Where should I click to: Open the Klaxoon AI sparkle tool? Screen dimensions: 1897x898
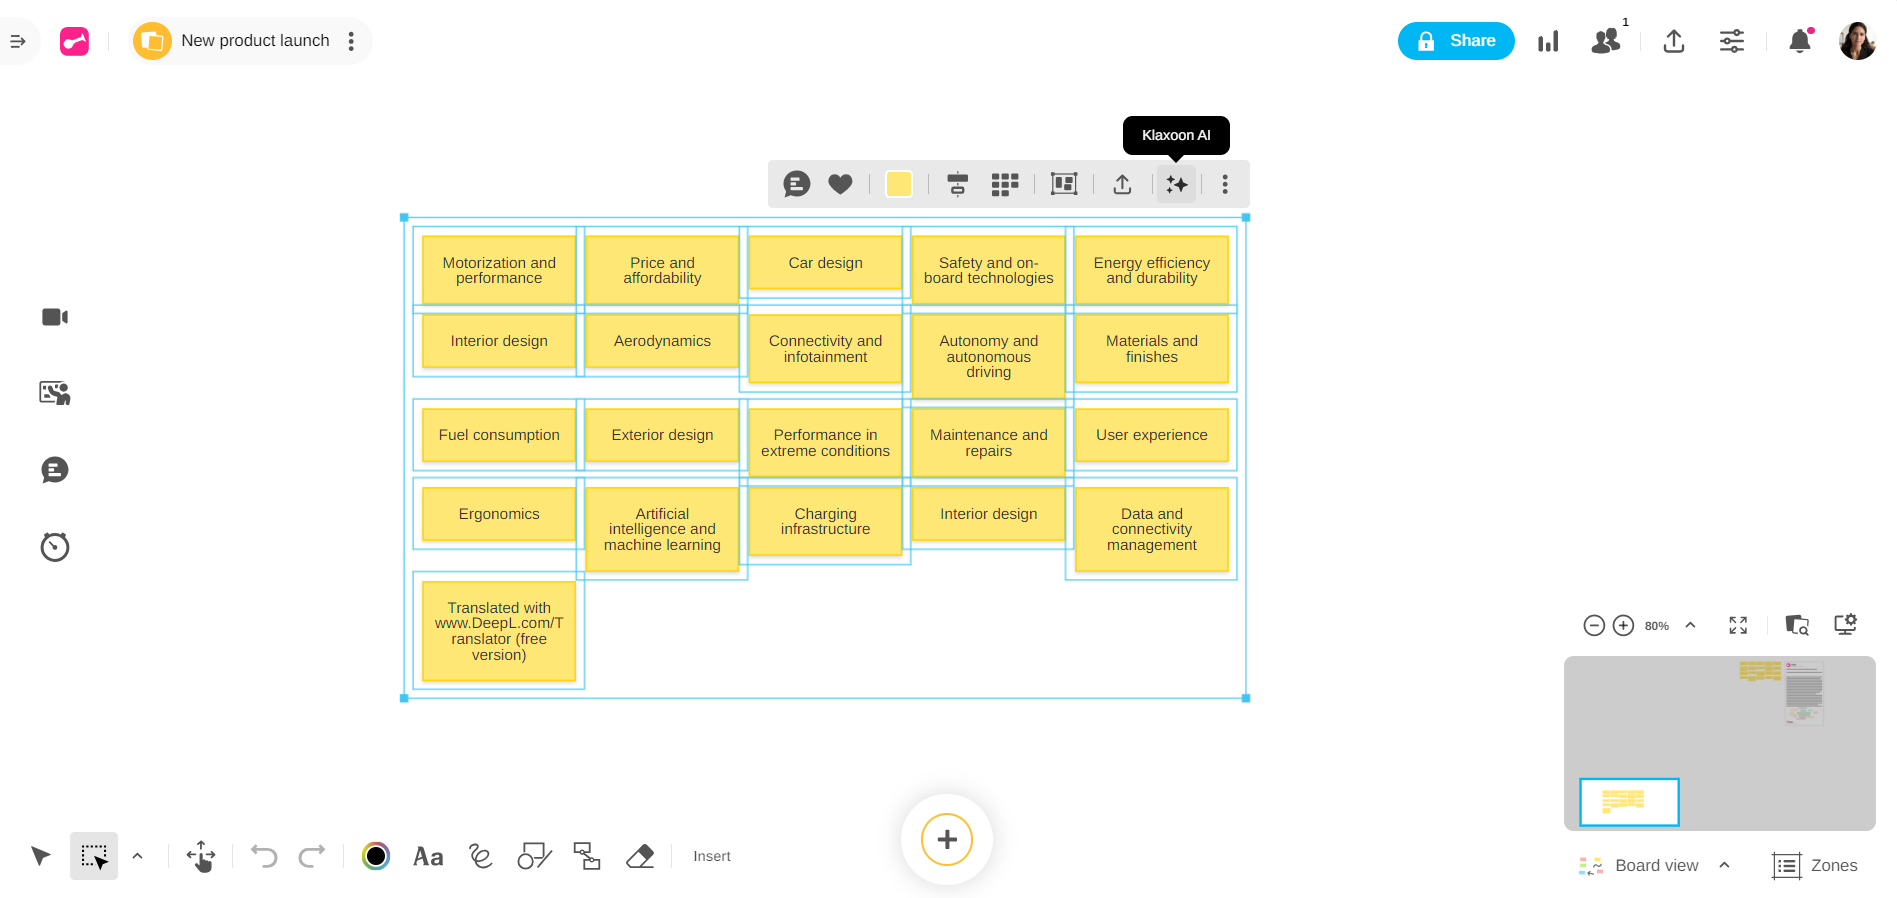[x=1176, y=184]
